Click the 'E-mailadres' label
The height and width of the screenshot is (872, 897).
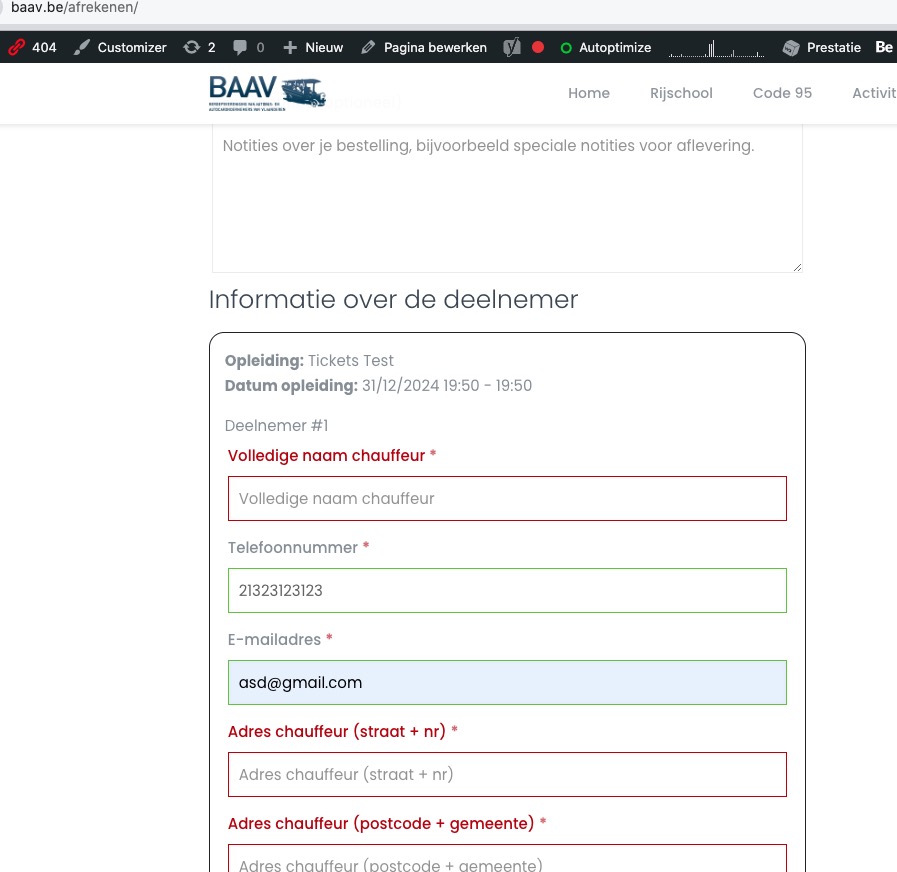[274, 640]
